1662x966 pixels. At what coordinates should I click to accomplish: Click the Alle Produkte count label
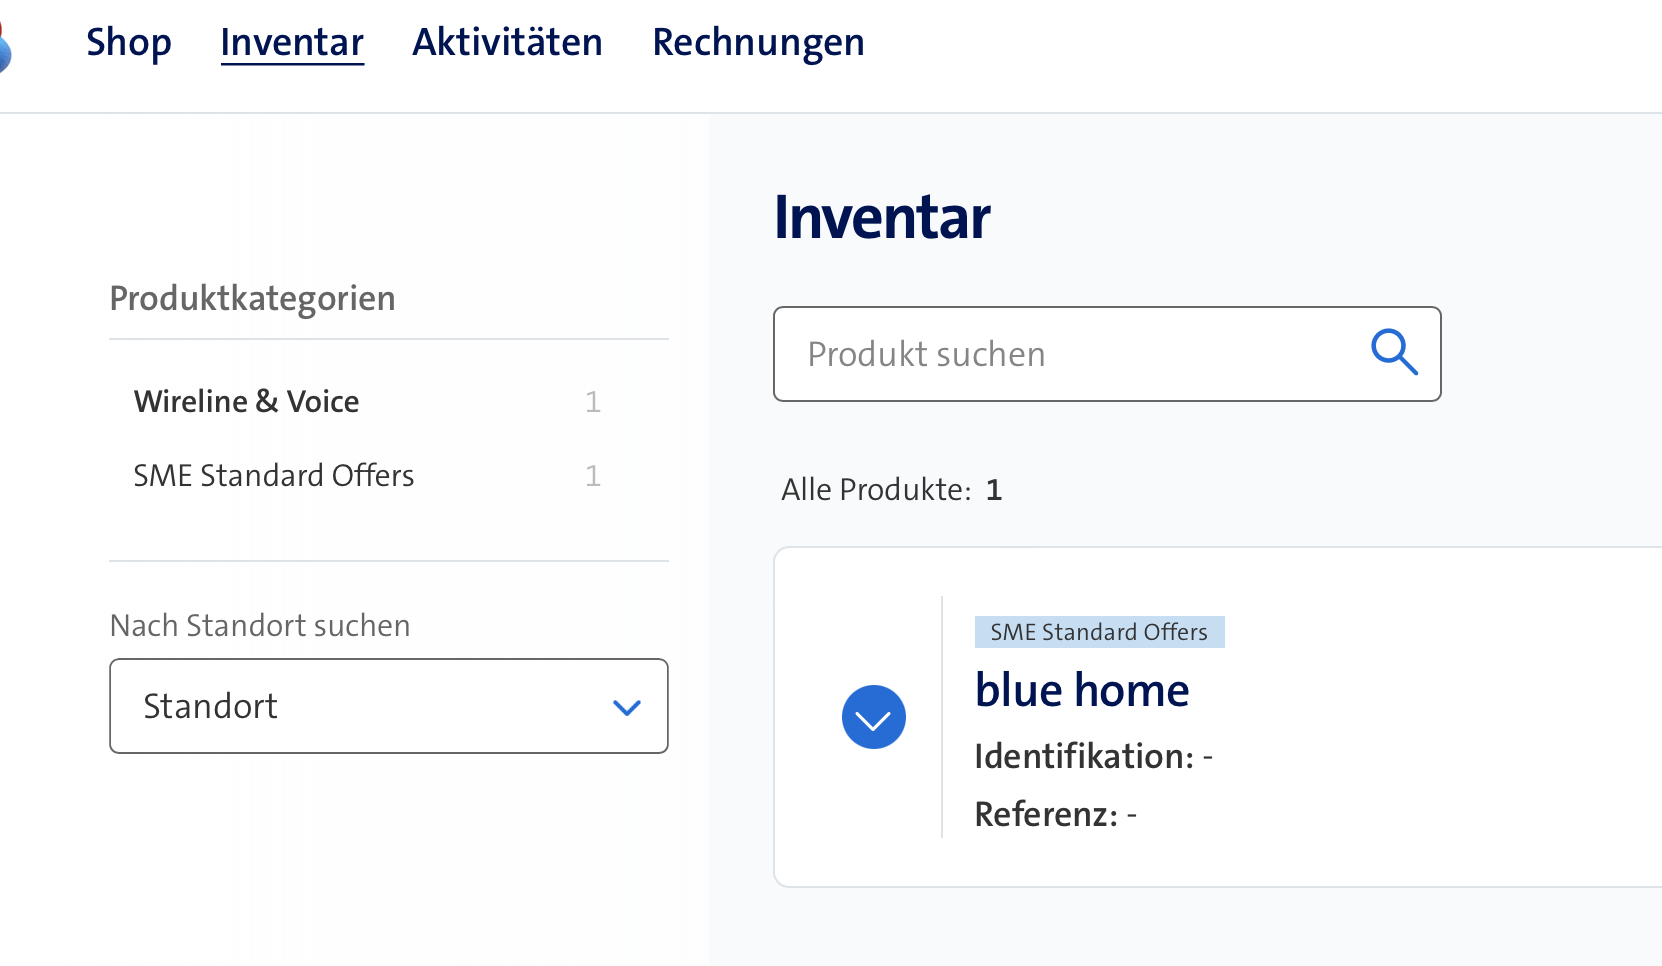point(891,490)
